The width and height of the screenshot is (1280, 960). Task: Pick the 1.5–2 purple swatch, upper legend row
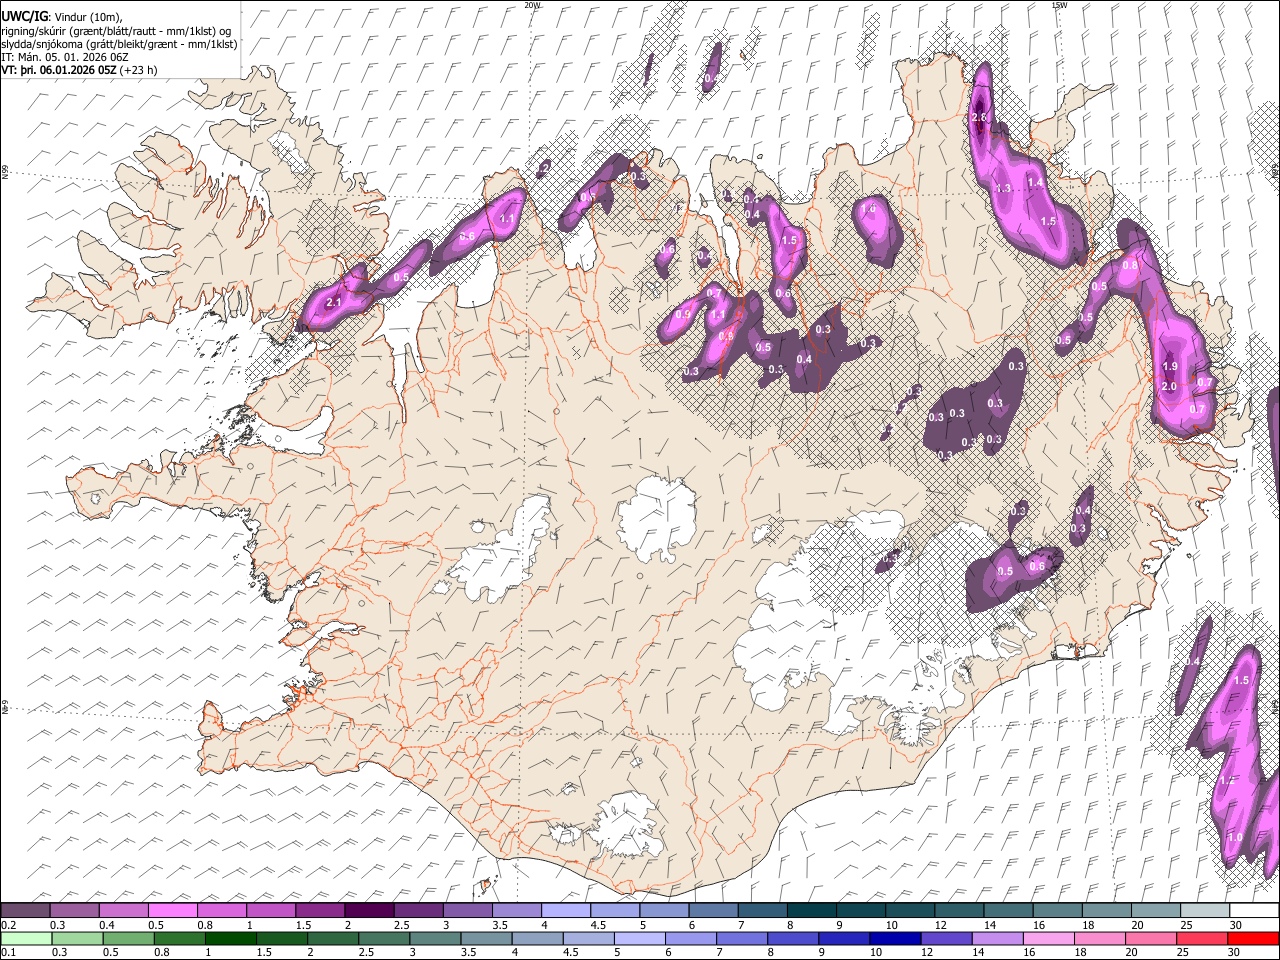tap(319, 910)
